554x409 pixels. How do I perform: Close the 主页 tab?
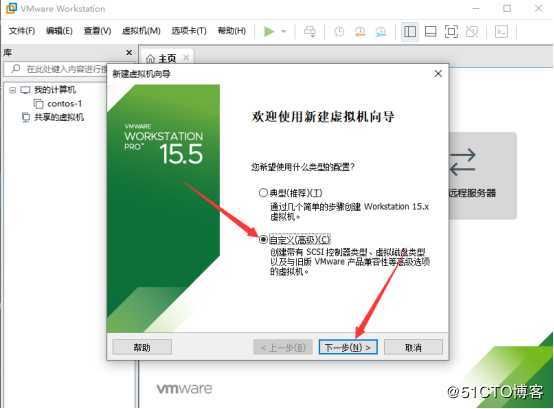(x=187, y=58)
